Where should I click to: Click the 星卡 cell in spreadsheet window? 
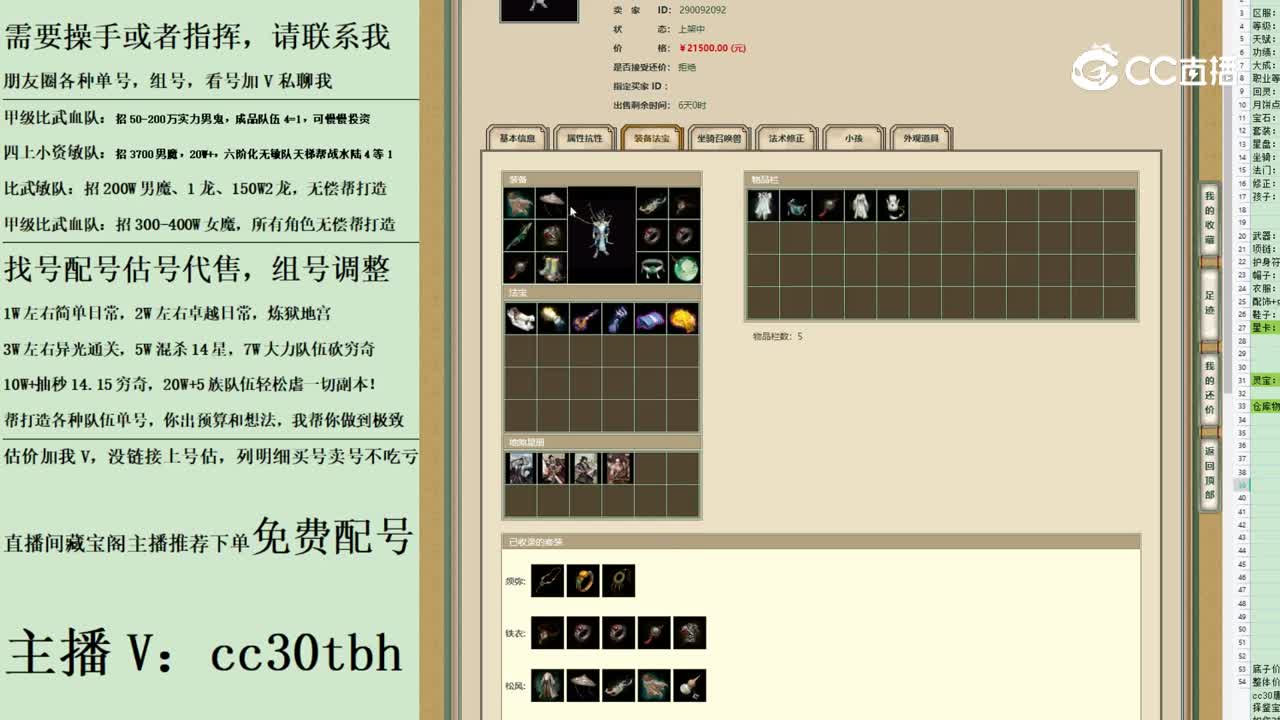pyautogui.click(x=1264, y=328)
